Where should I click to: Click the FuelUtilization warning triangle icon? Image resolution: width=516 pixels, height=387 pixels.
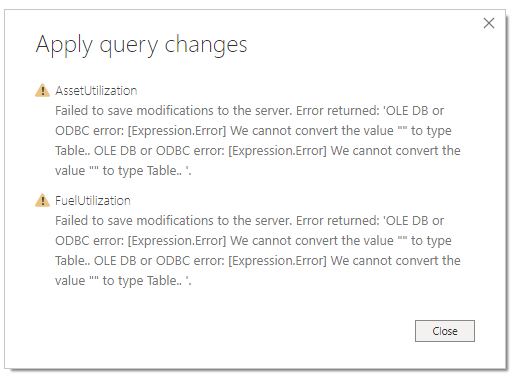point(42,200)
